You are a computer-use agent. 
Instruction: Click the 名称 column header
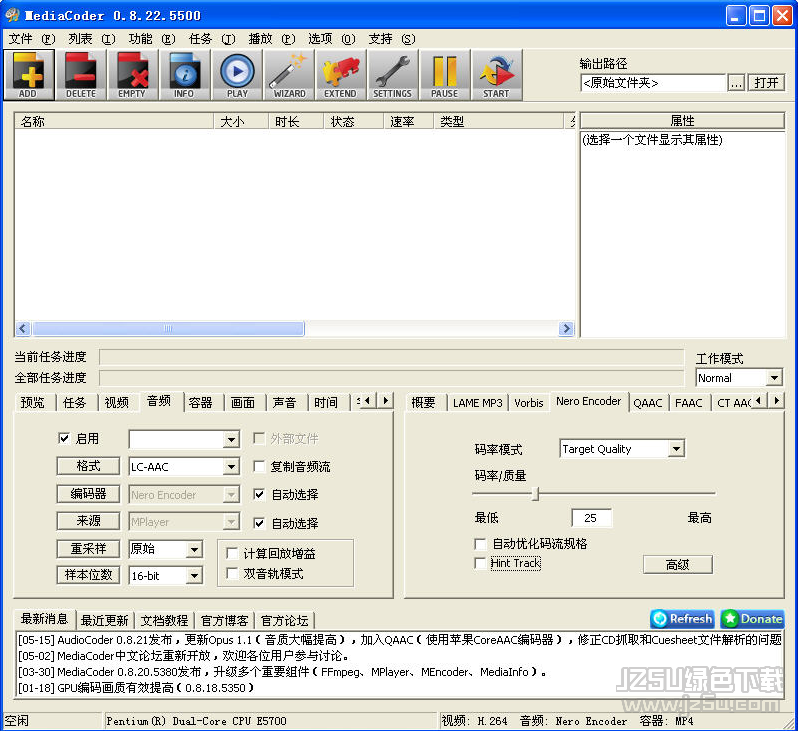(x=114, y=121)
